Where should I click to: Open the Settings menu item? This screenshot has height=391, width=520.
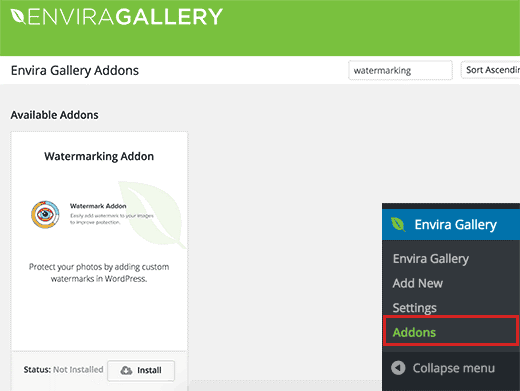coord(414,308)
